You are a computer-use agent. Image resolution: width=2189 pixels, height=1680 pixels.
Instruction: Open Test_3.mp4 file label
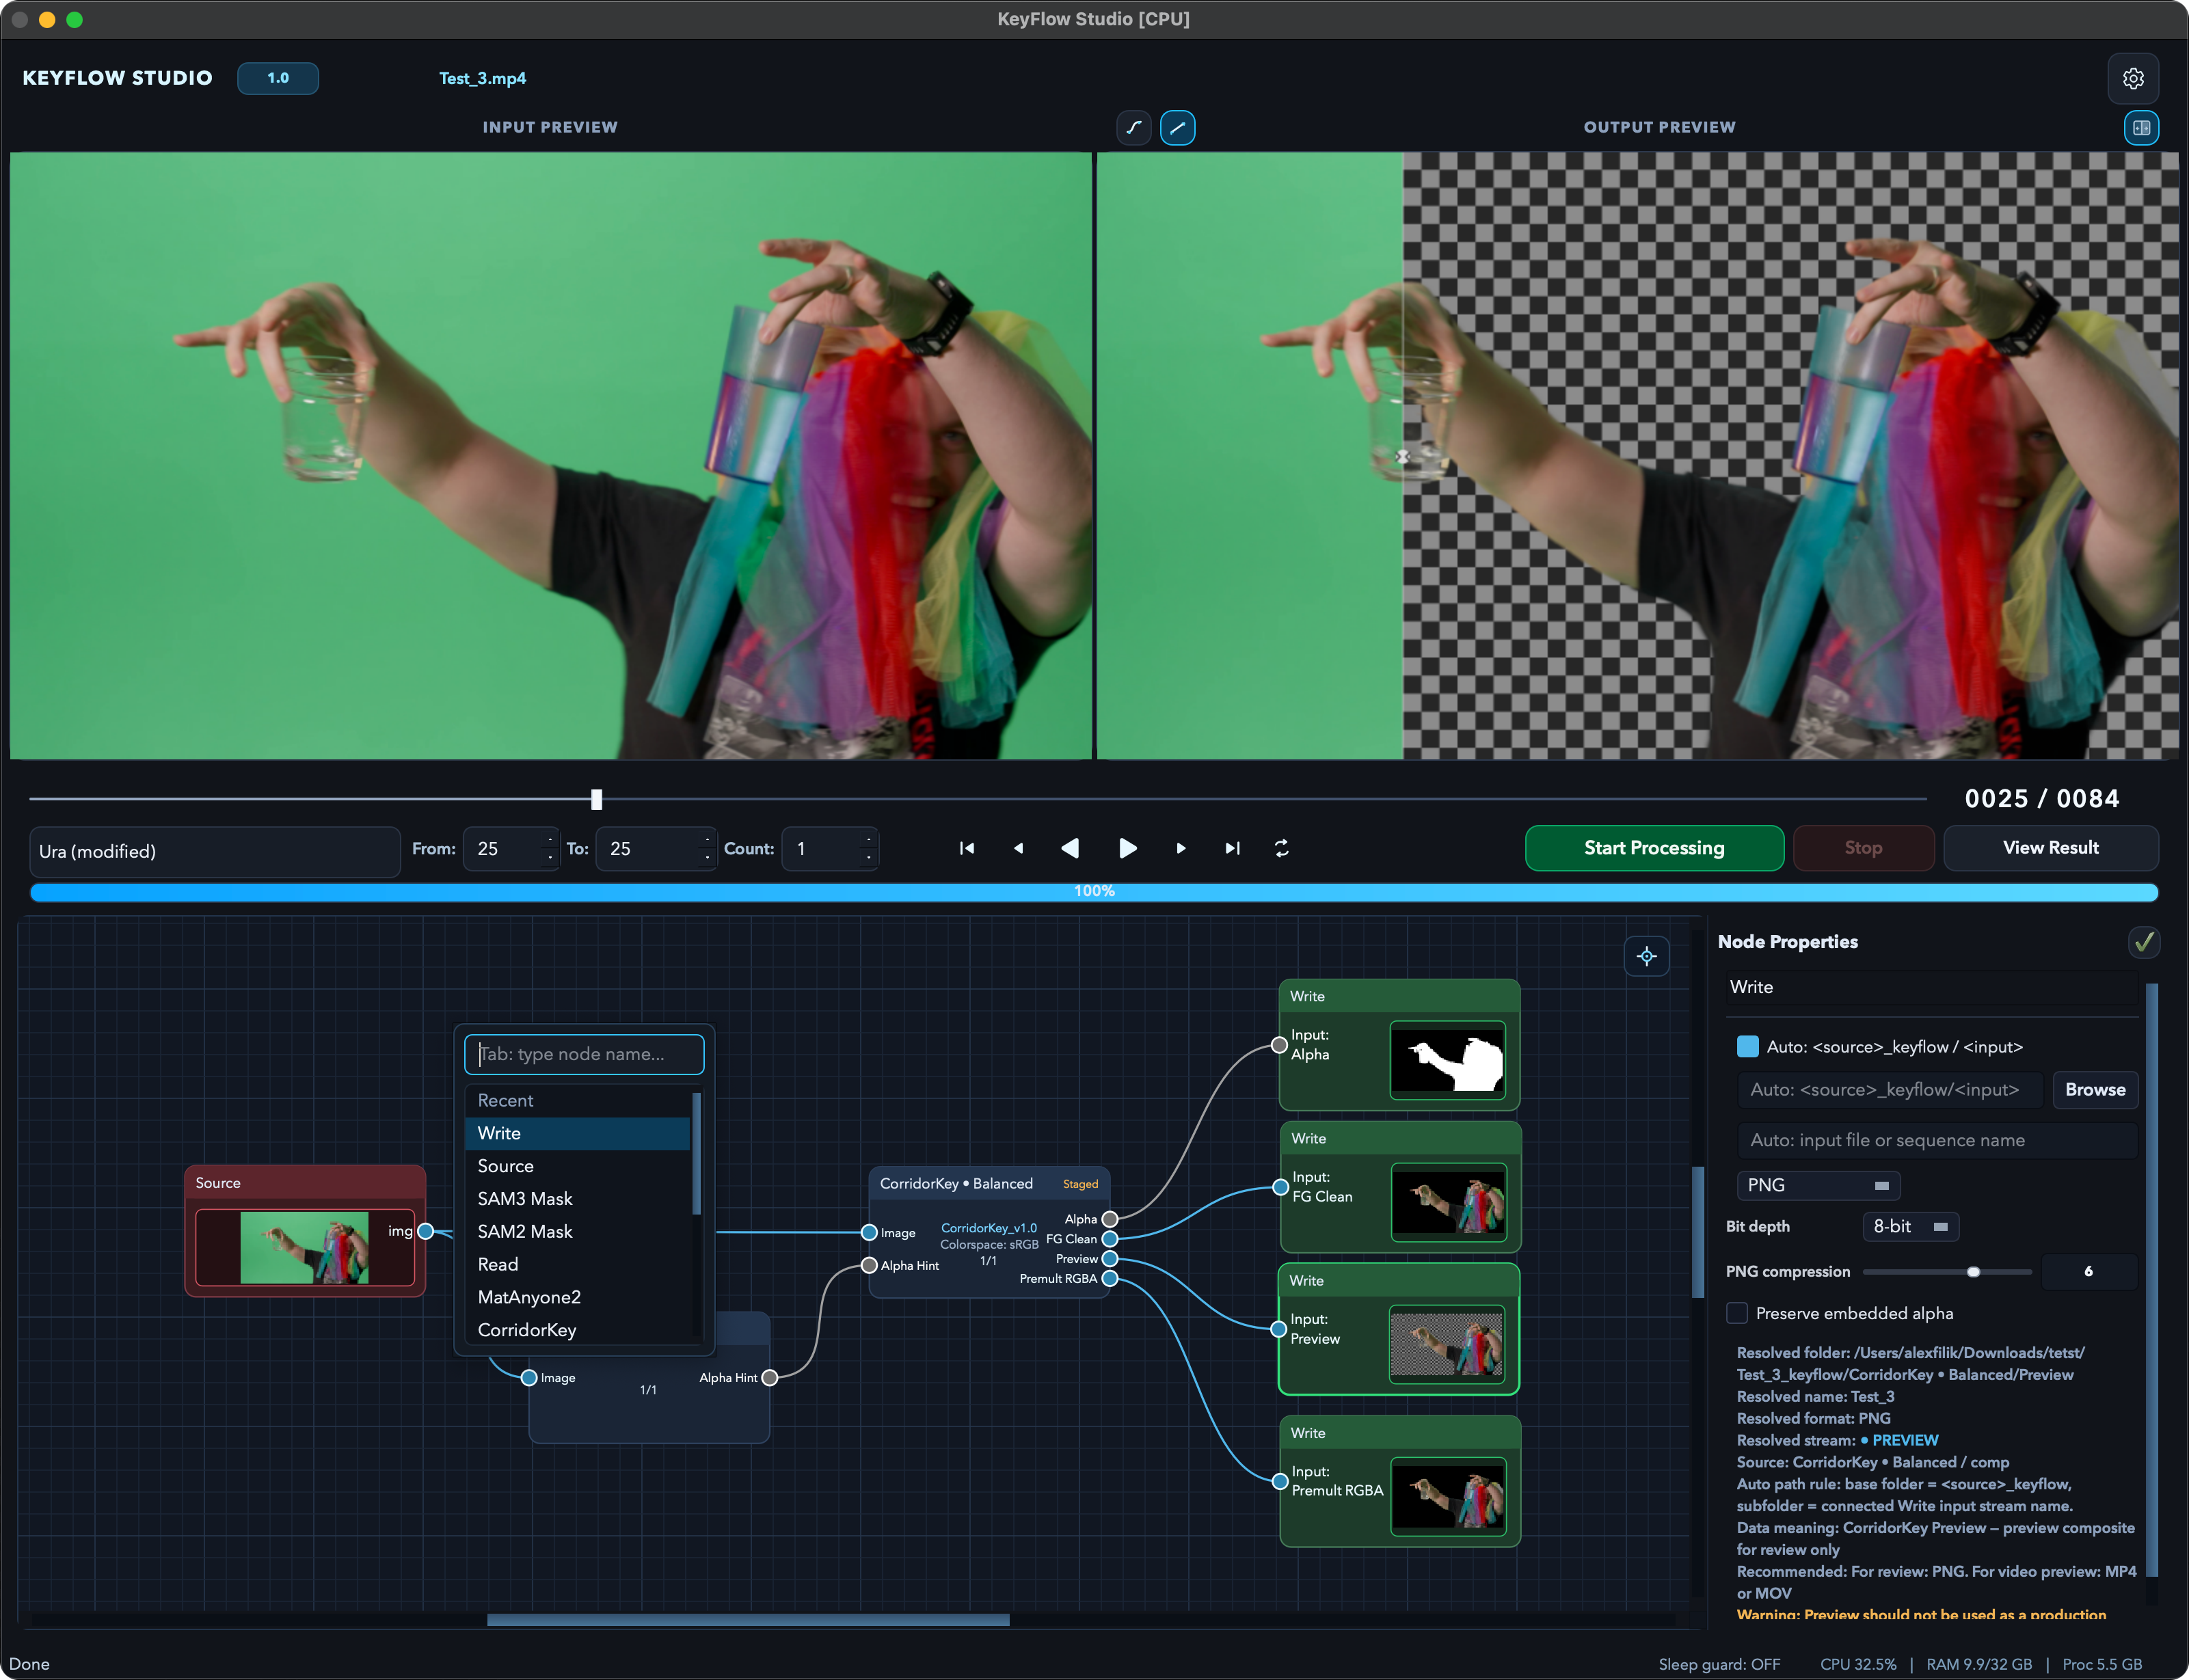pyautogui.click(x=482, y=78)
